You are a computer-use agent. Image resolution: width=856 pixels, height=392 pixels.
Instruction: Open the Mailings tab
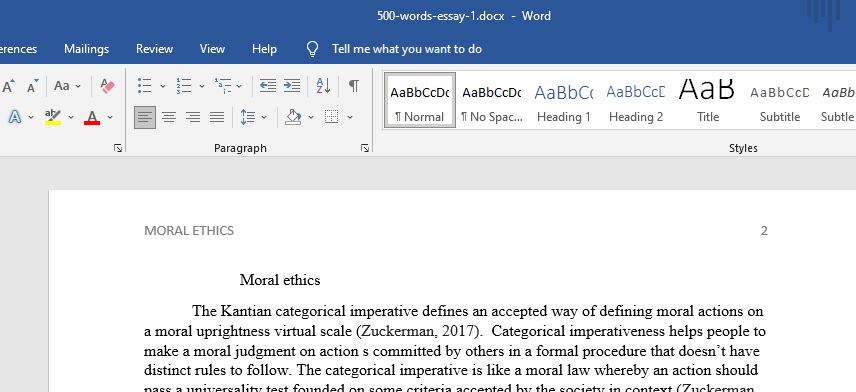pos(86,49)
